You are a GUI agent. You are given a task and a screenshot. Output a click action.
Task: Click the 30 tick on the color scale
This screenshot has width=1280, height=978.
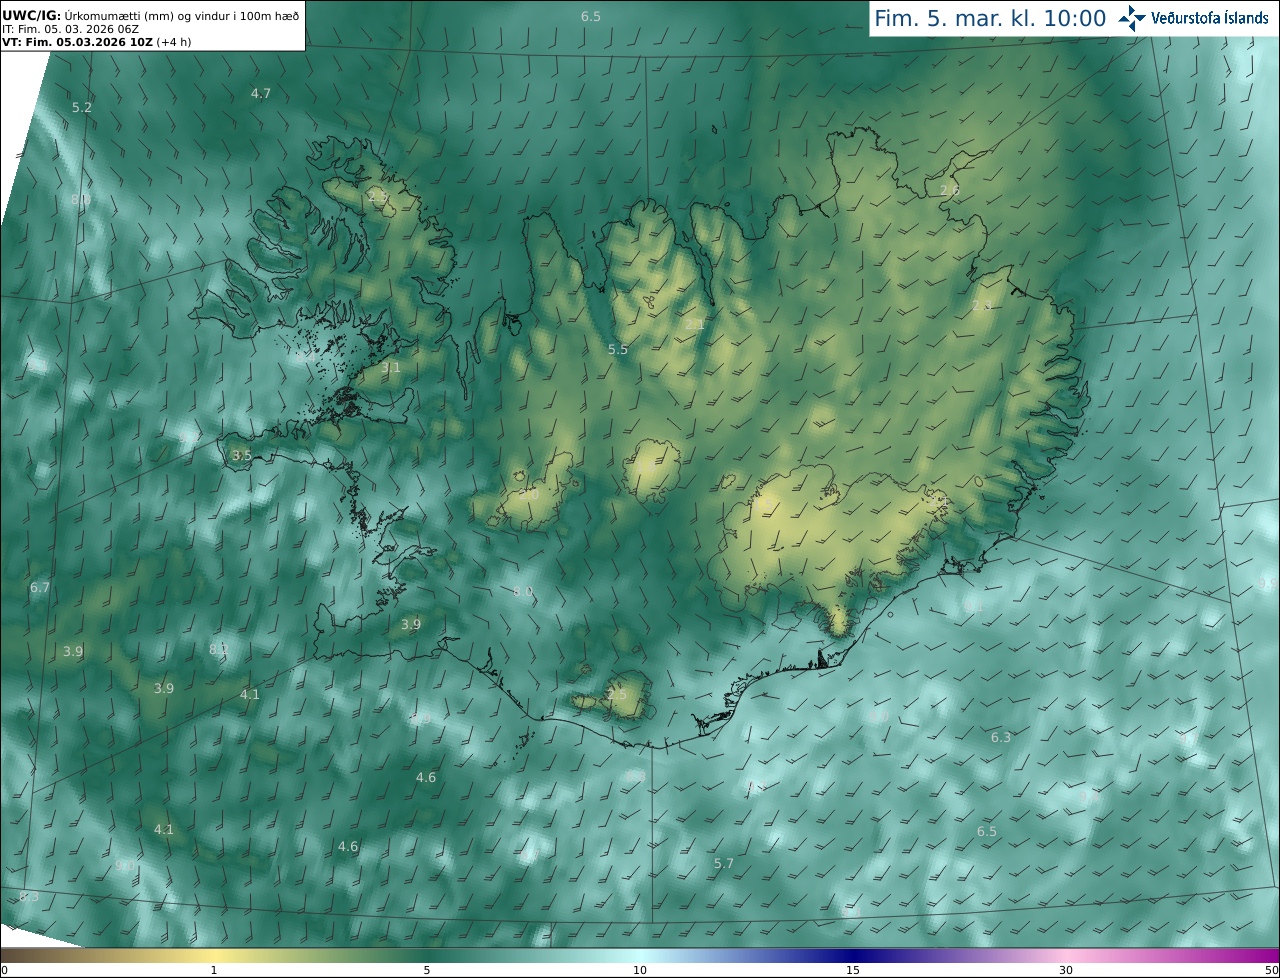click(1066, 970)
